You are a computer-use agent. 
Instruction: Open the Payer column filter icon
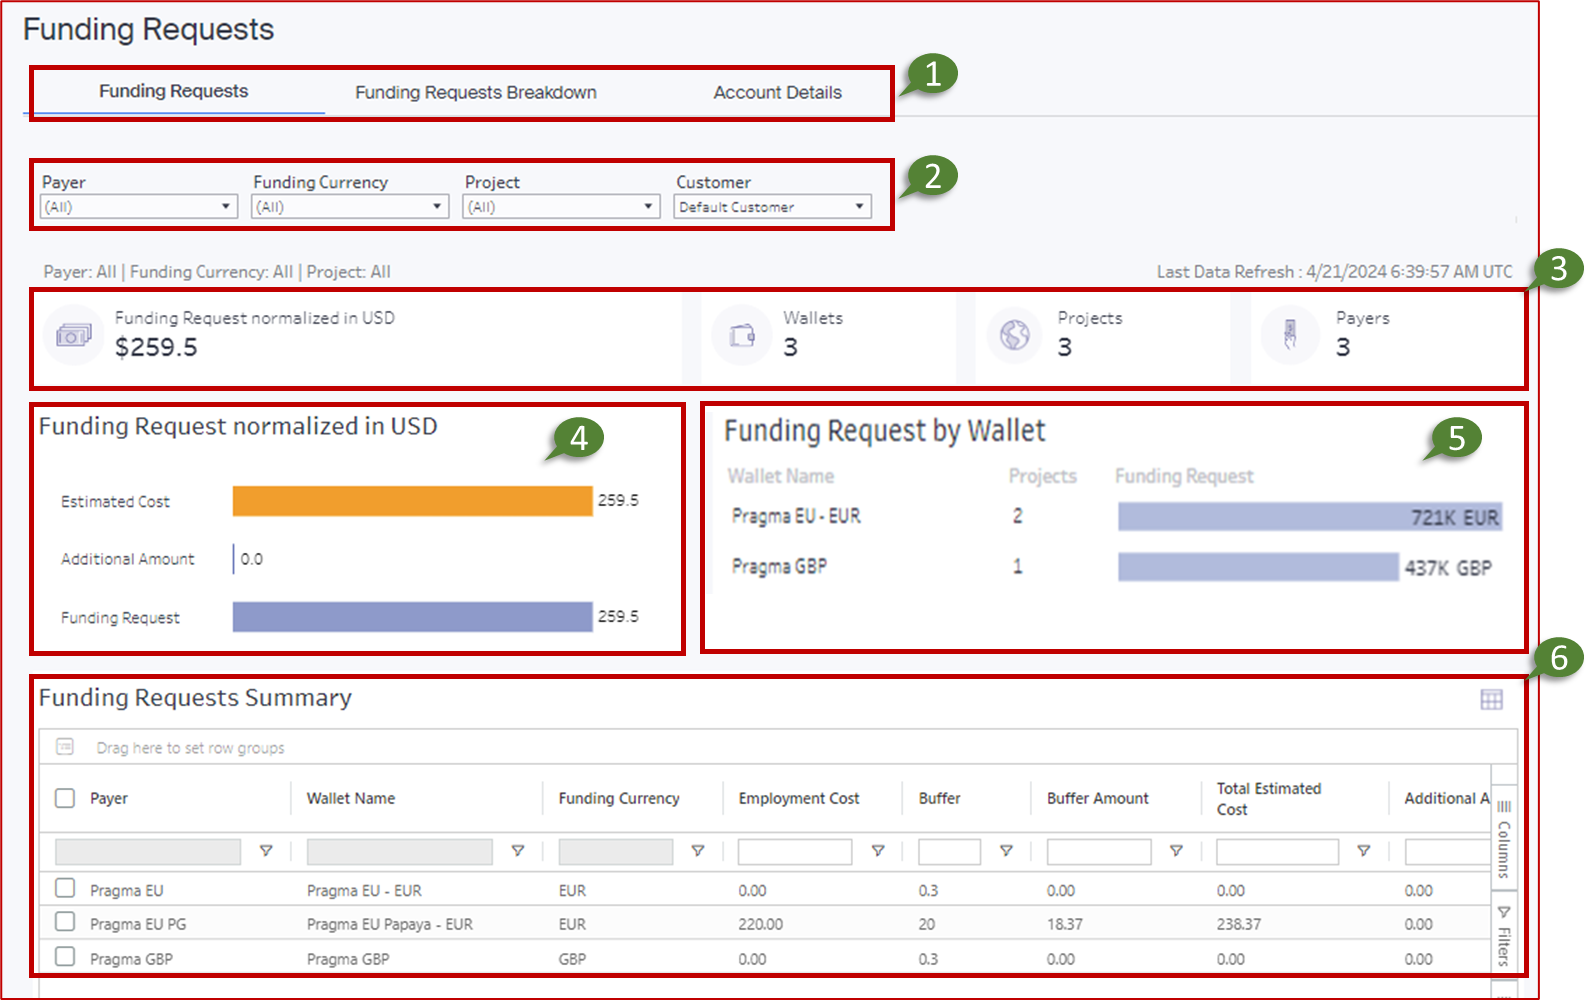[266, 851]
